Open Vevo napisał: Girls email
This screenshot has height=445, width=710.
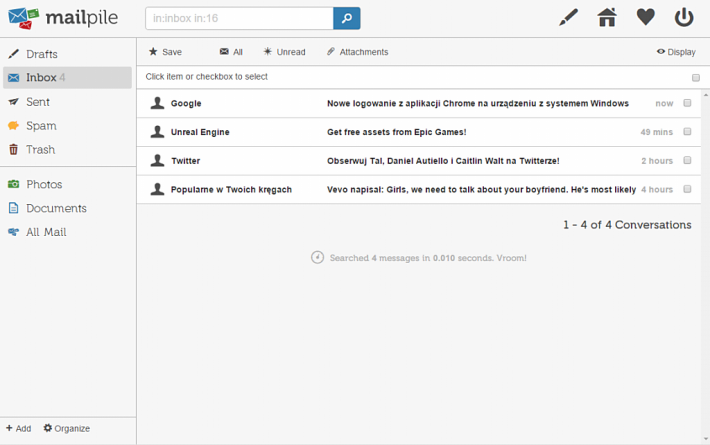click(x=481, y=189)
